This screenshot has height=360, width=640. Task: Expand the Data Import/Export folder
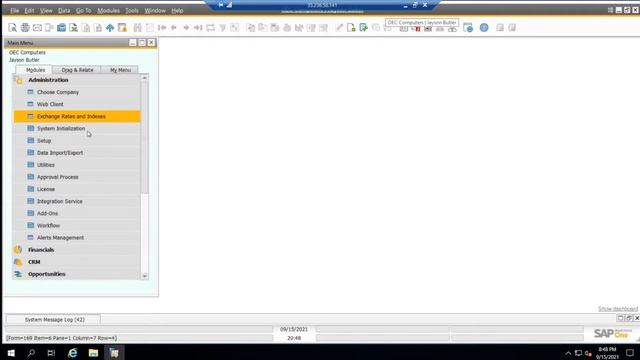coord(60,153)
